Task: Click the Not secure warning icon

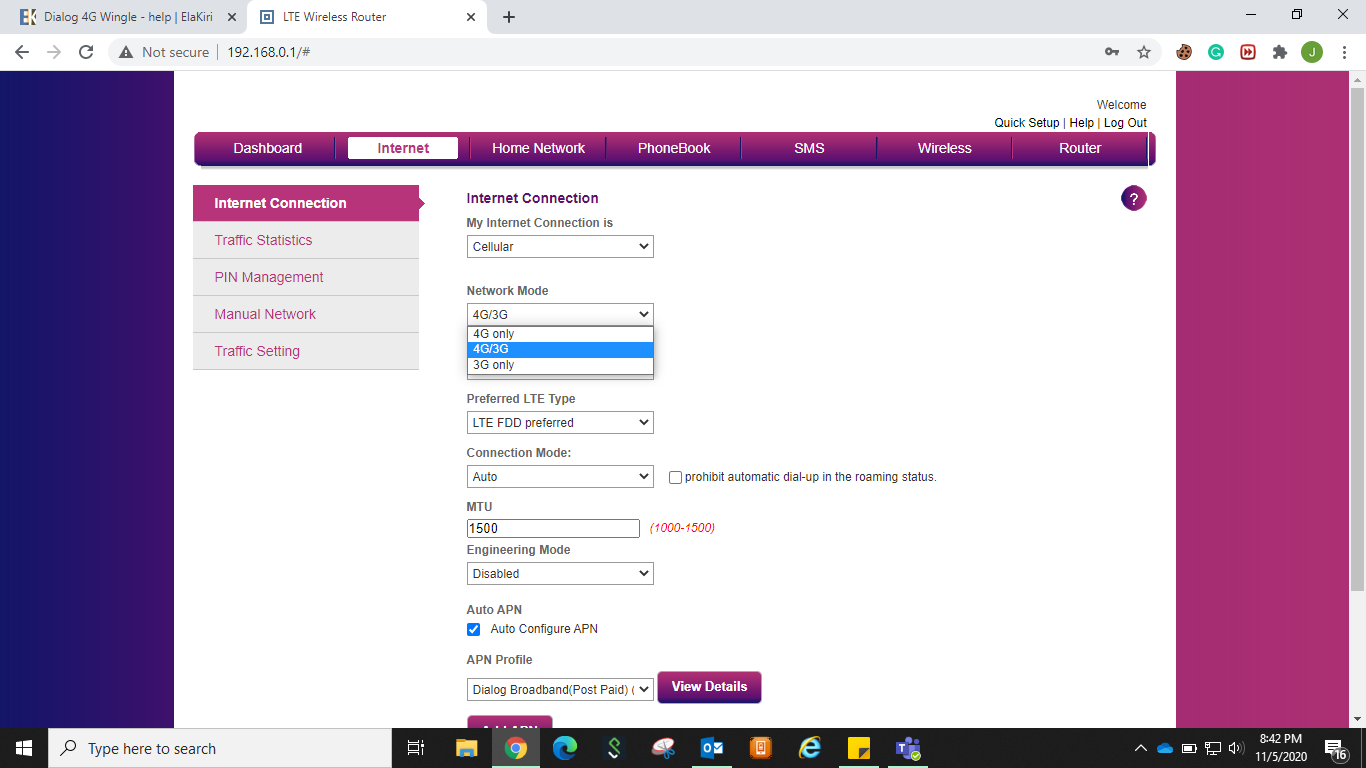Action: pos(126,52)
